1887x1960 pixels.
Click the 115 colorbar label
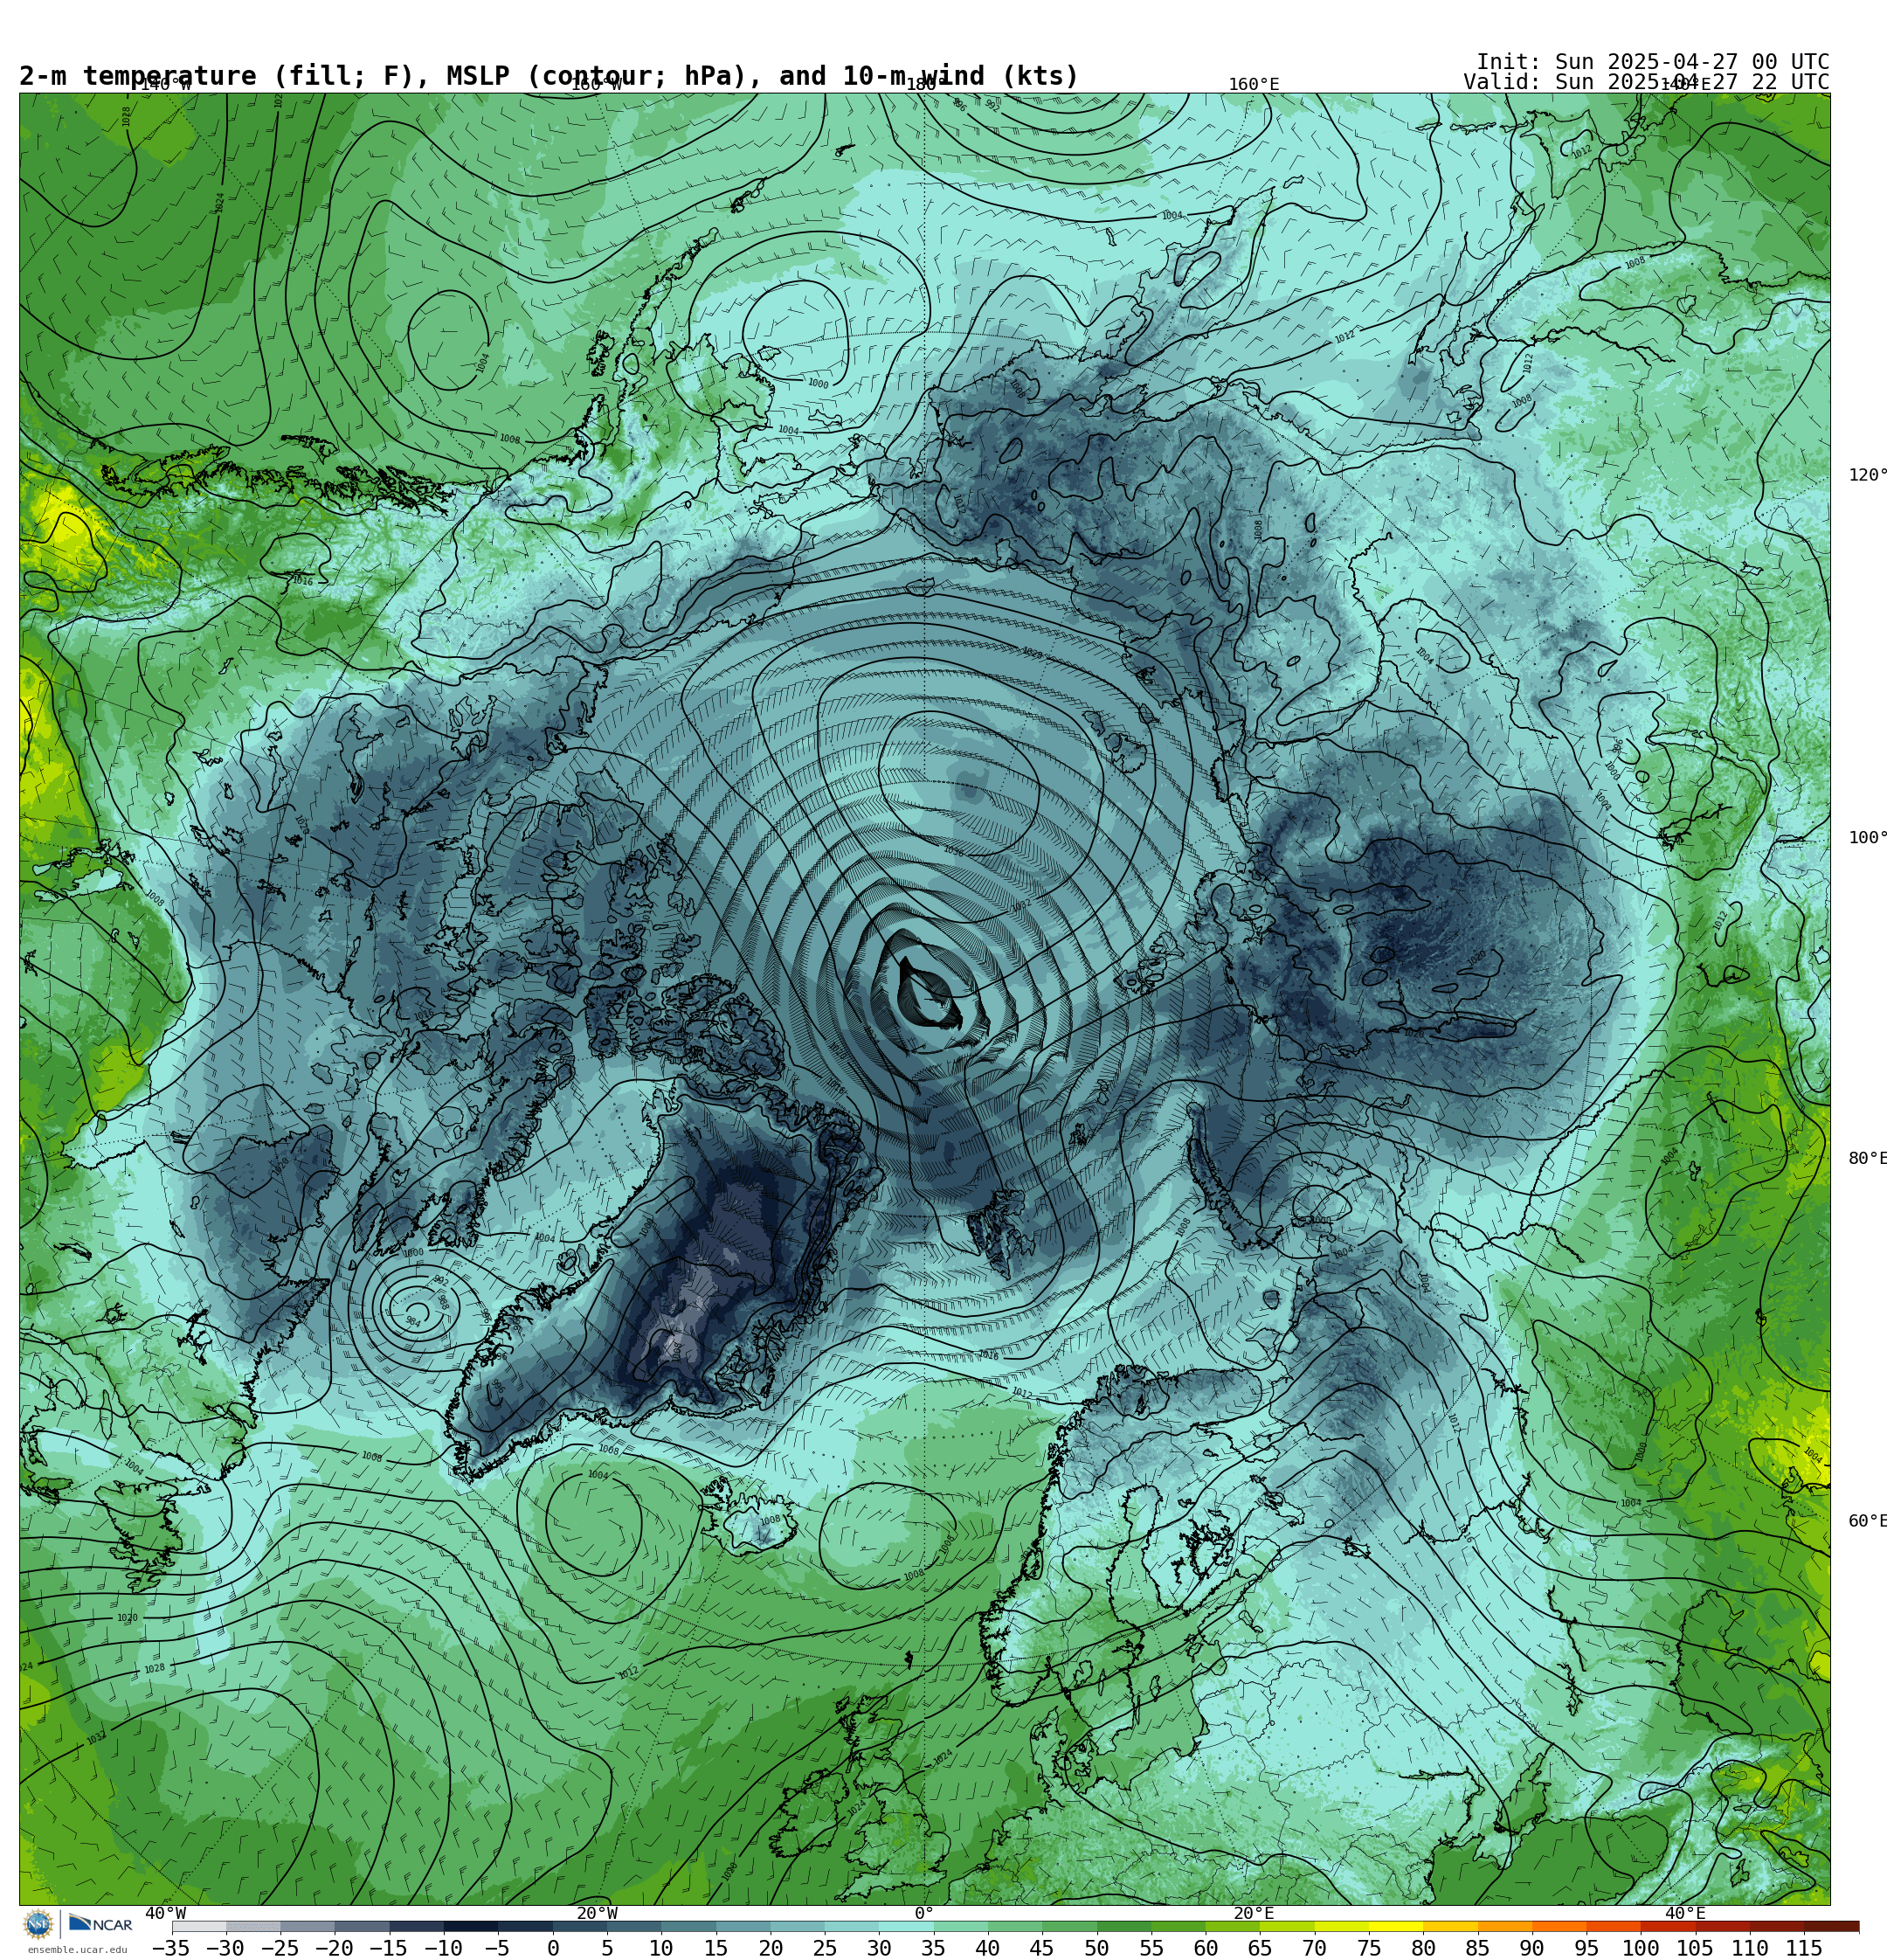point(1805,1948)
